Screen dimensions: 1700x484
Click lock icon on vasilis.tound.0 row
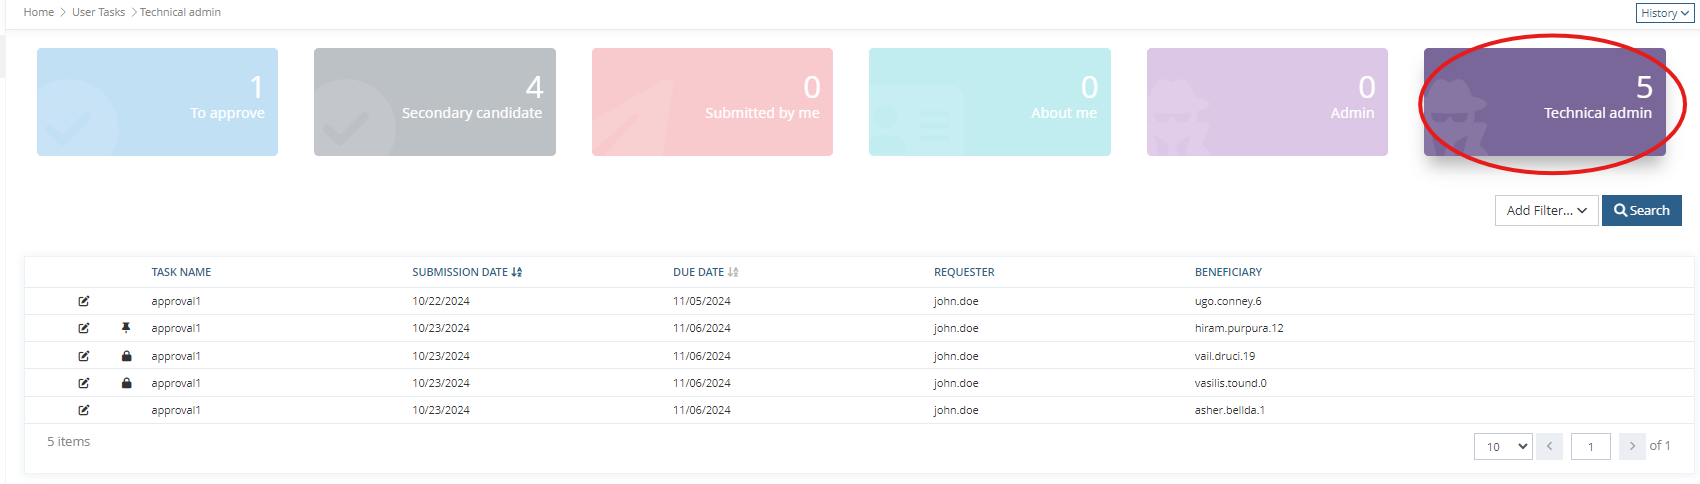coord(126,383)
